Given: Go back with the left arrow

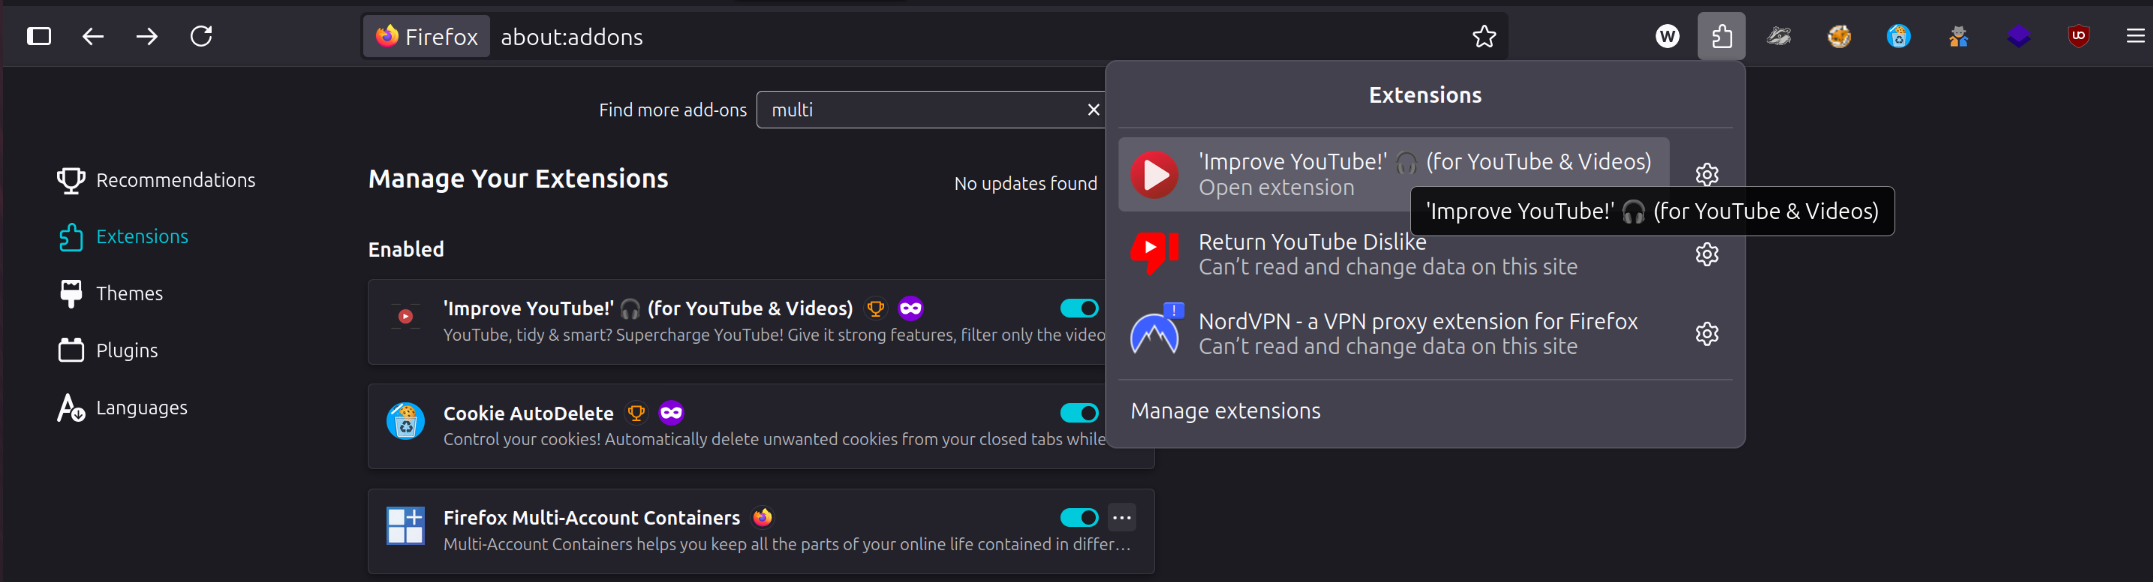Looking at the screenshot, I should coord(93,37).
